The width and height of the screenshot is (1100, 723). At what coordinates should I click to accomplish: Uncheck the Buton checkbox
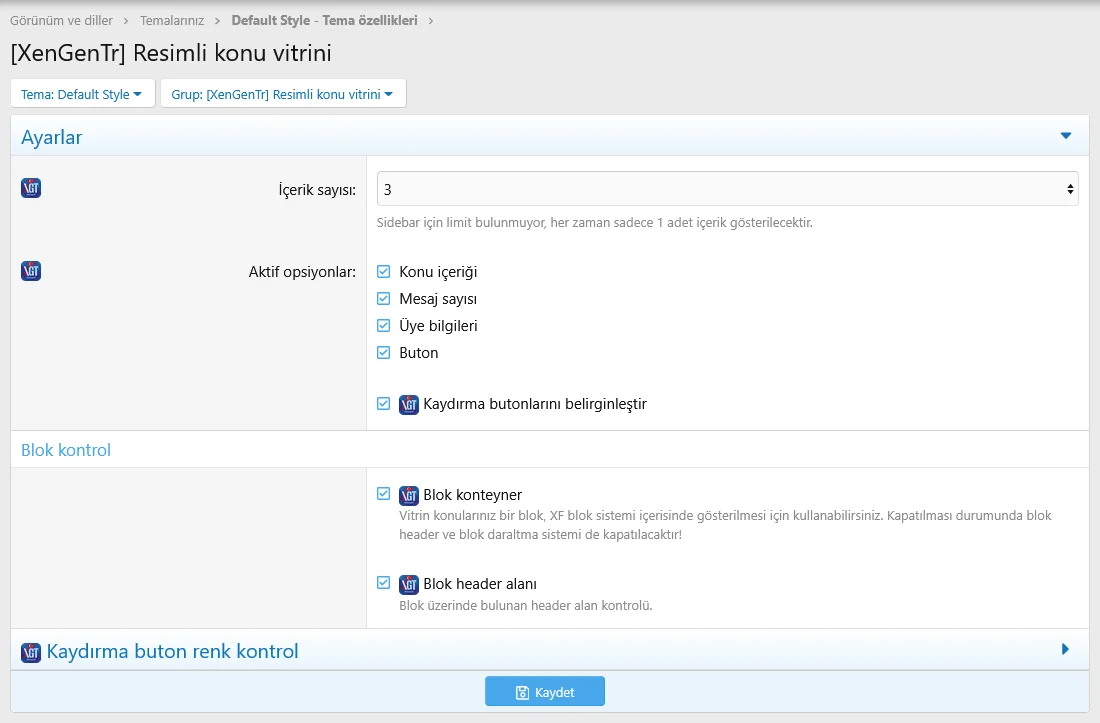384,352
